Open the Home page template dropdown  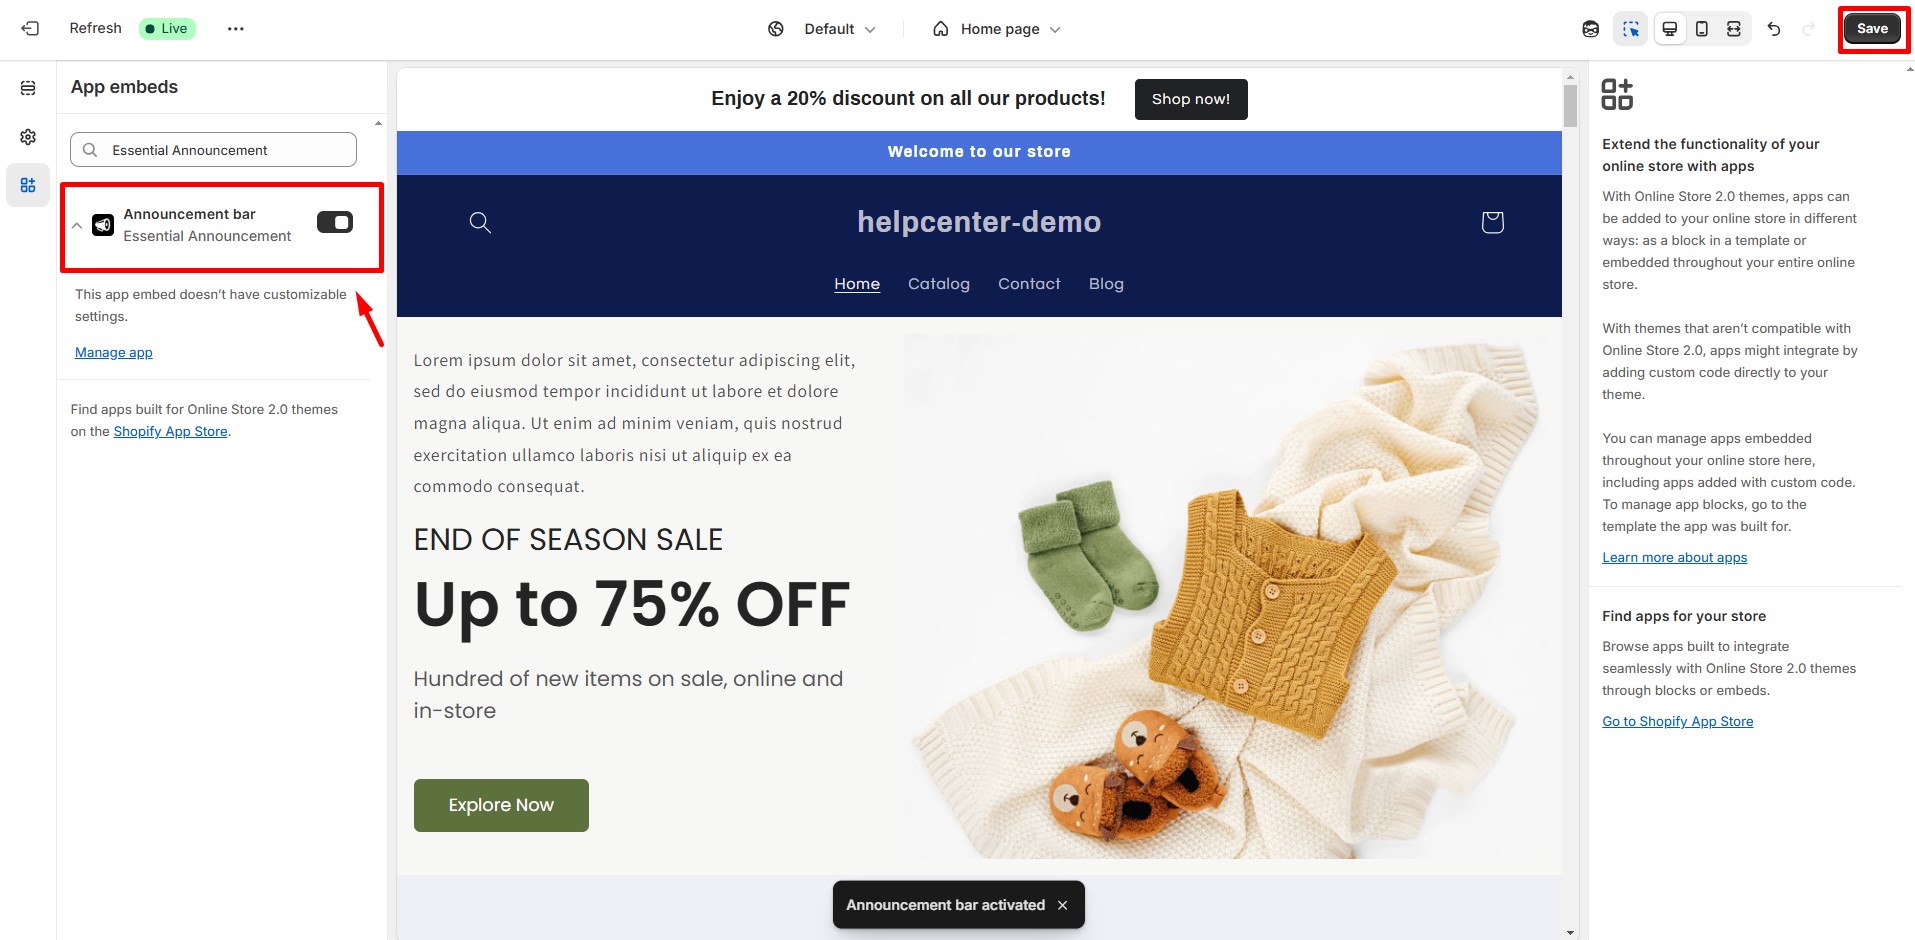pyautogui.click(x=997, y=29)
